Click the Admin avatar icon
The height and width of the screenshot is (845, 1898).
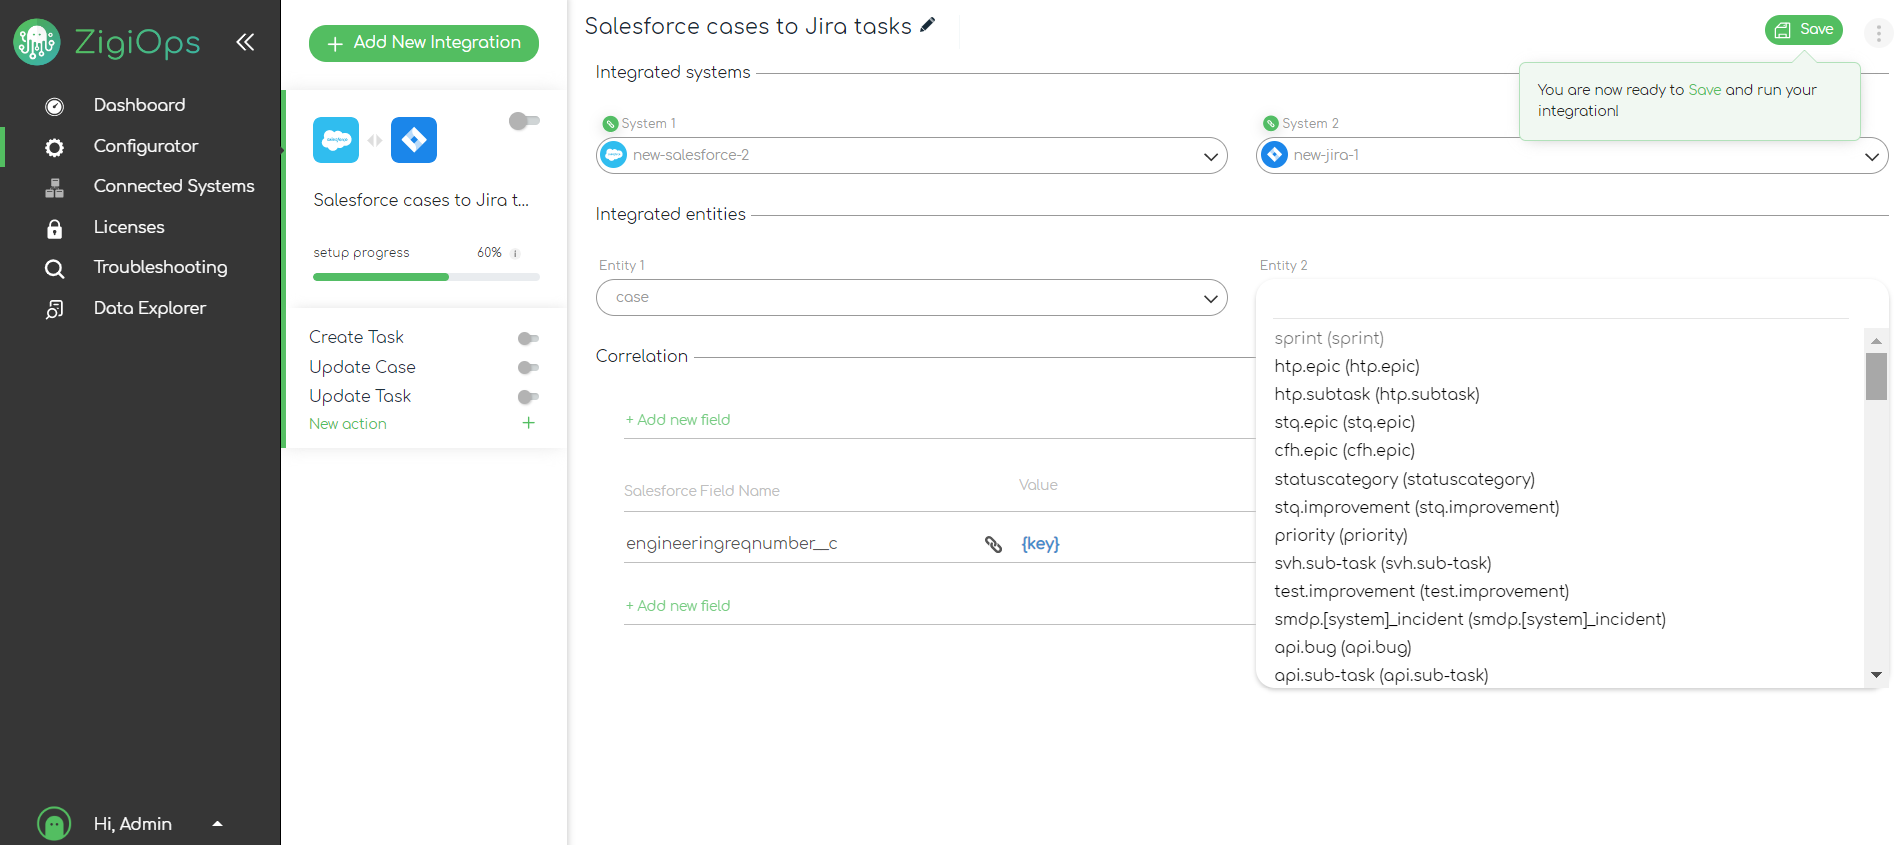coord(54,824)
